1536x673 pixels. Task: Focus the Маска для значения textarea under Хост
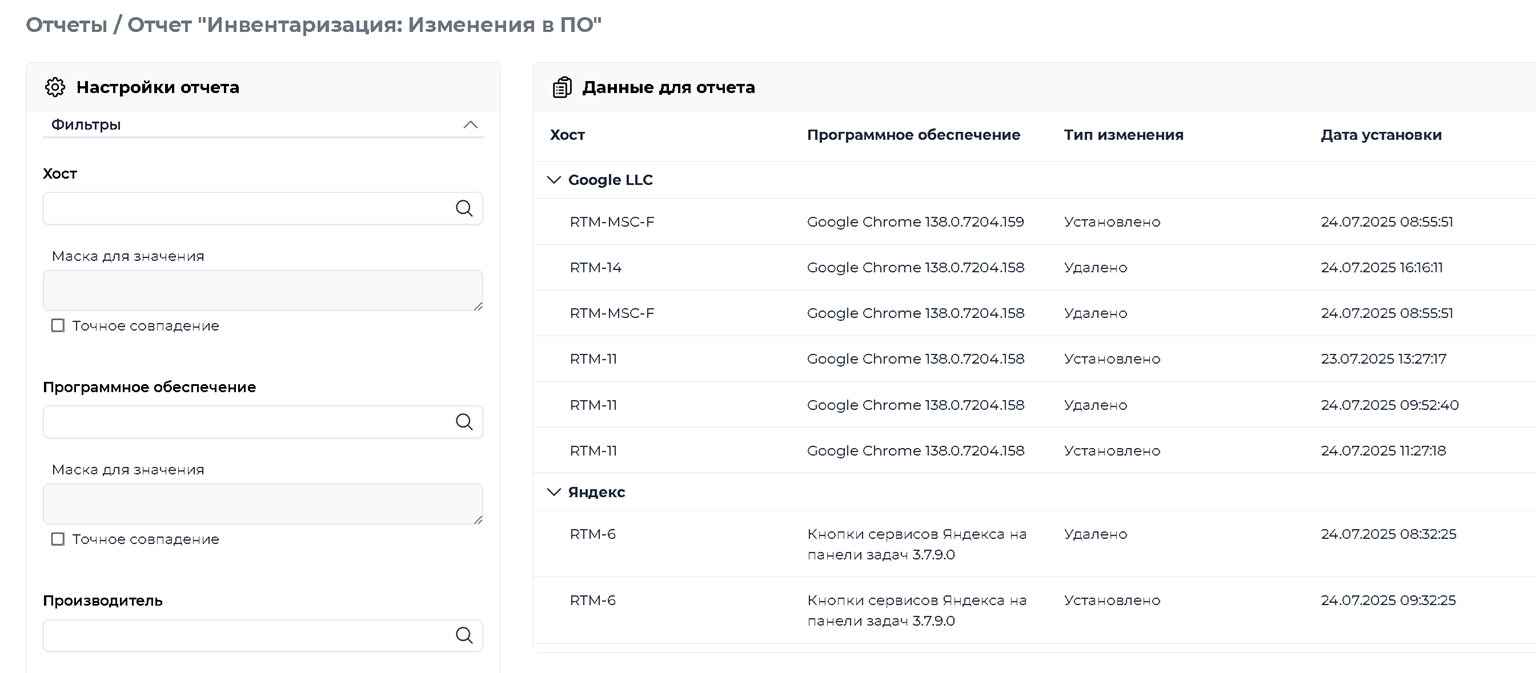coord(263,290)
